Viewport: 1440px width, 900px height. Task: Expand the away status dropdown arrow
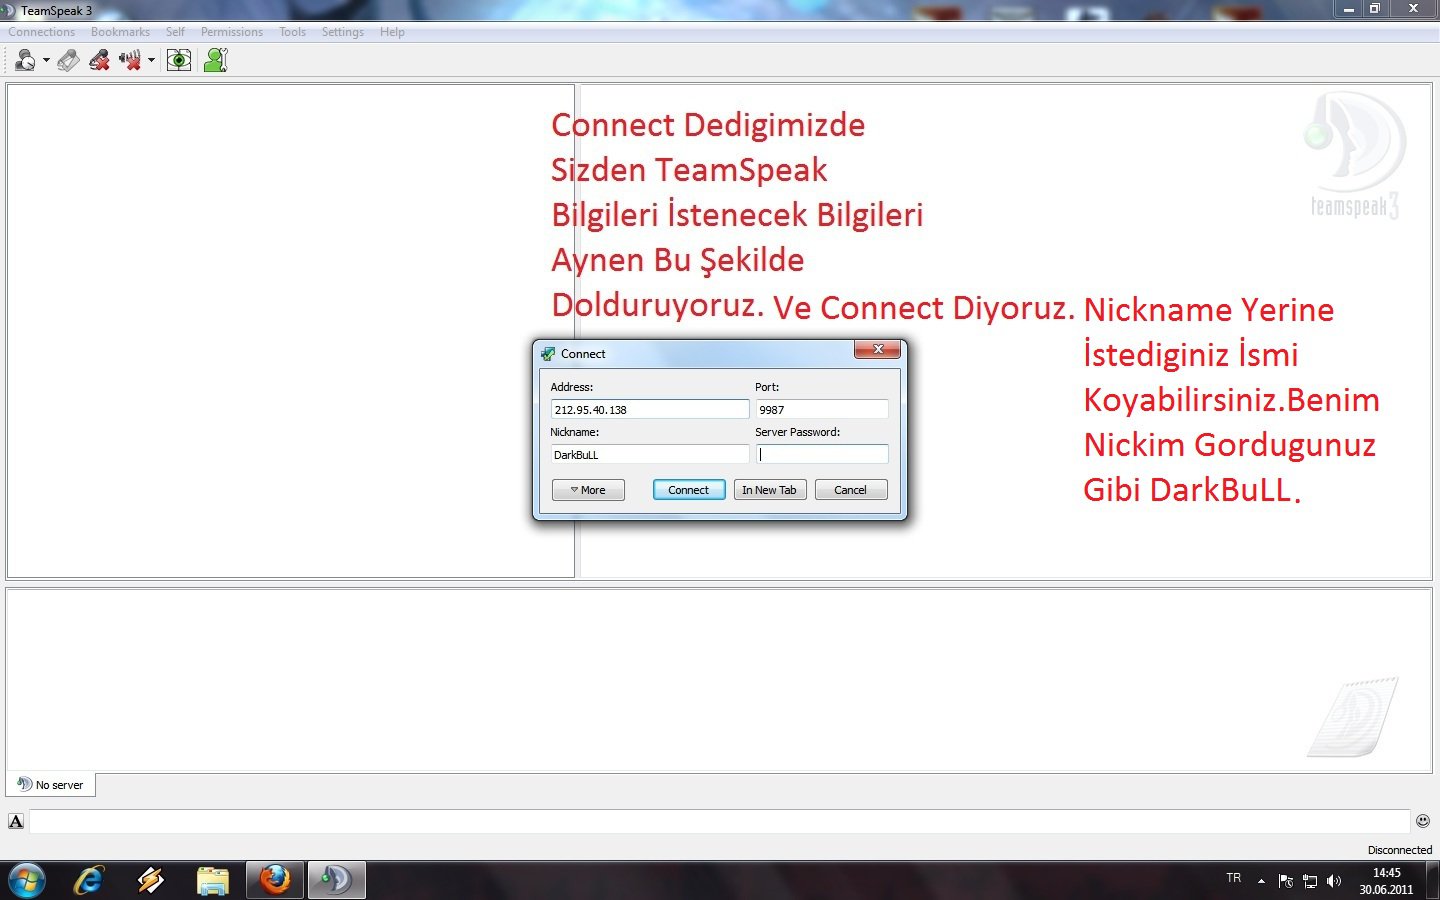[x=46, y=61]
